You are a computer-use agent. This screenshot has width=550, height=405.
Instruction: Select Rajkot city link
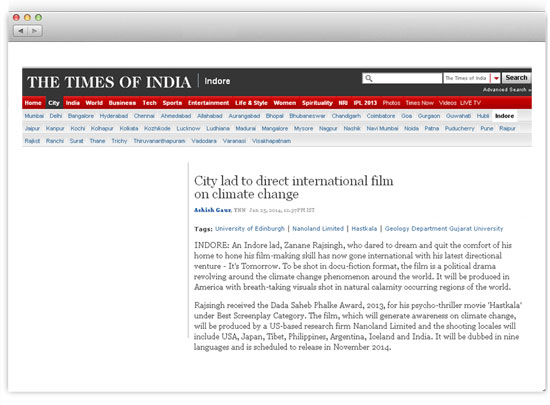[x=32, y=141]
